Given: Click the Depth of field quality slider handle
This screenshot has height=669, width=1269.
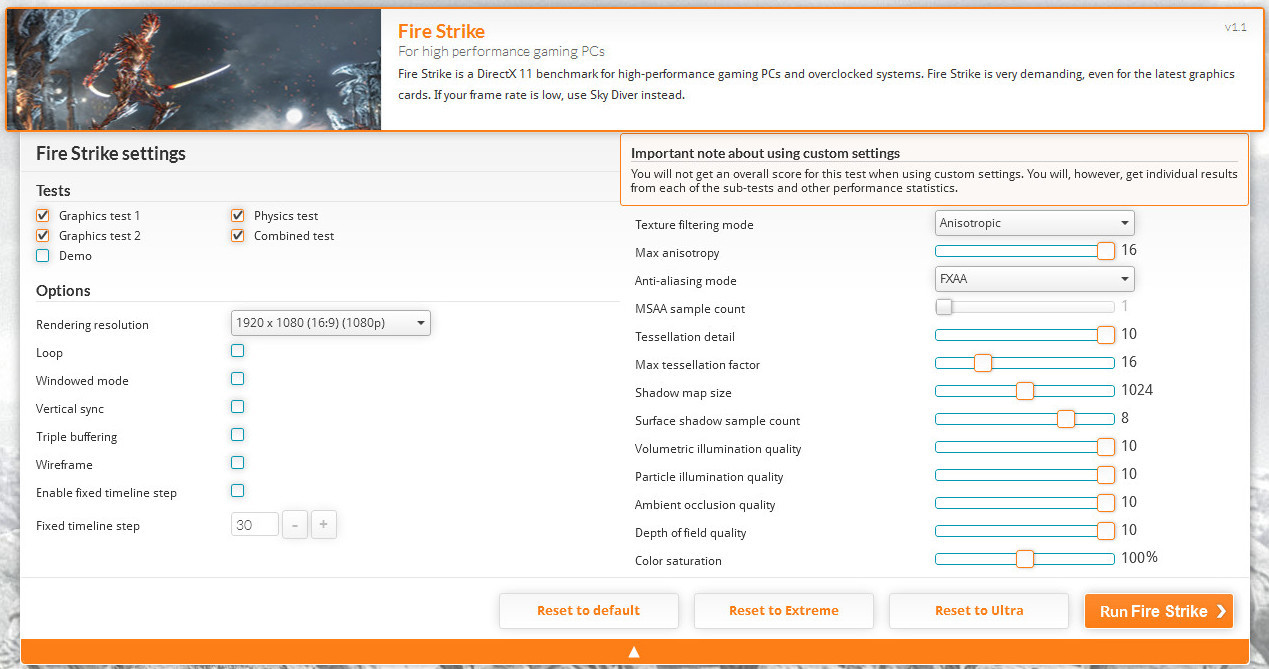Looking at the screenshot, I should pos(1106,531).
